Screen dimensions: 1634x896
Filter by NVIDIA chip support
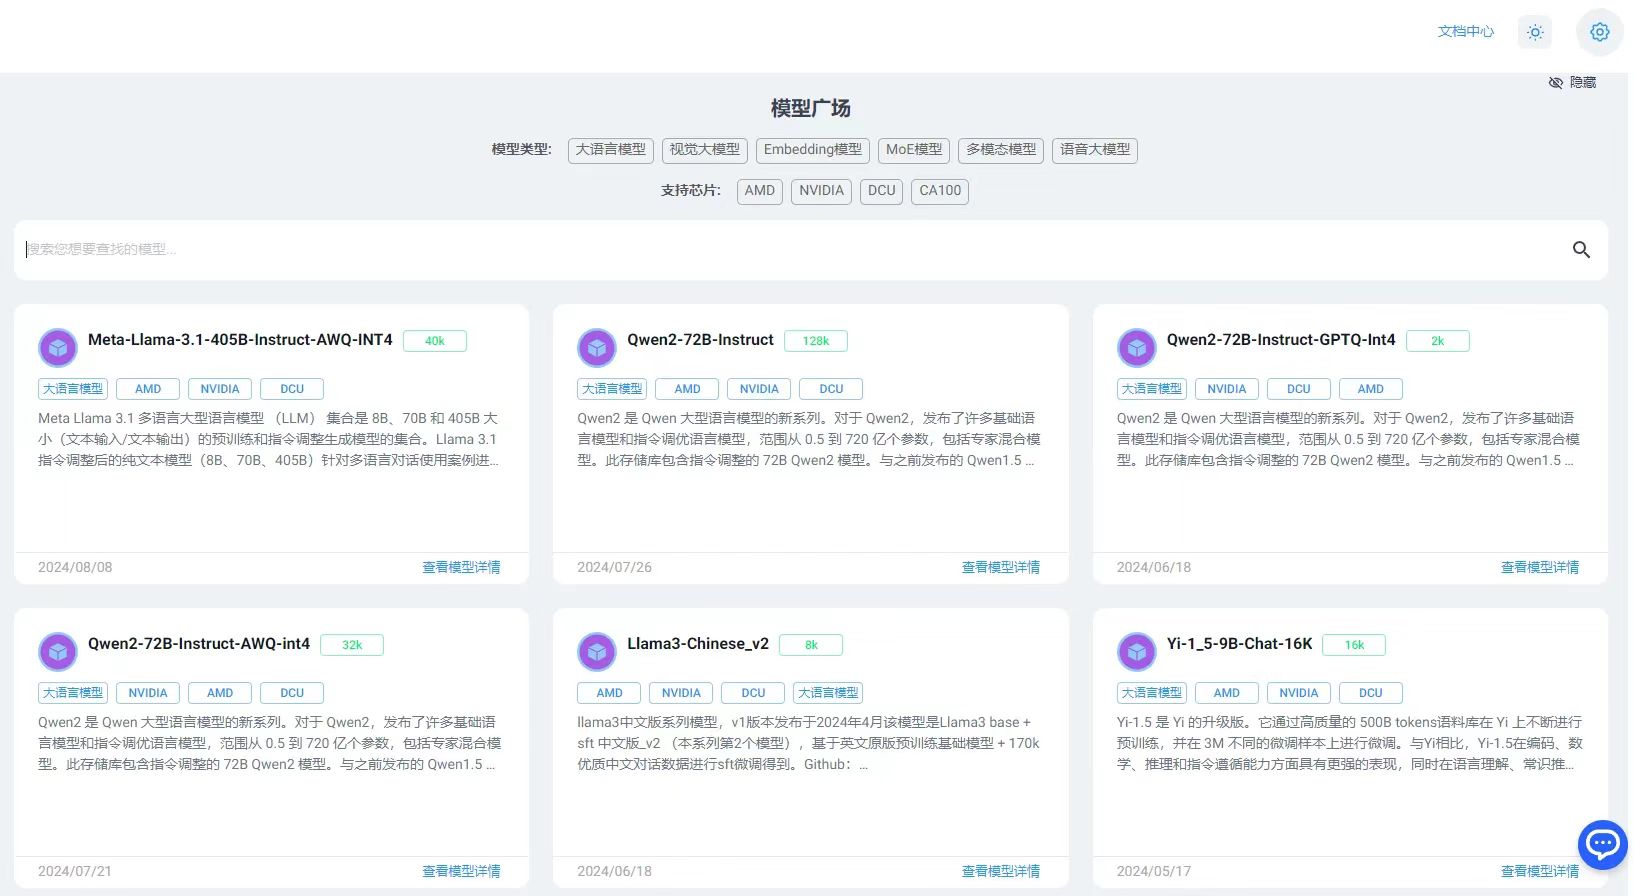click(x=821, y=191)
